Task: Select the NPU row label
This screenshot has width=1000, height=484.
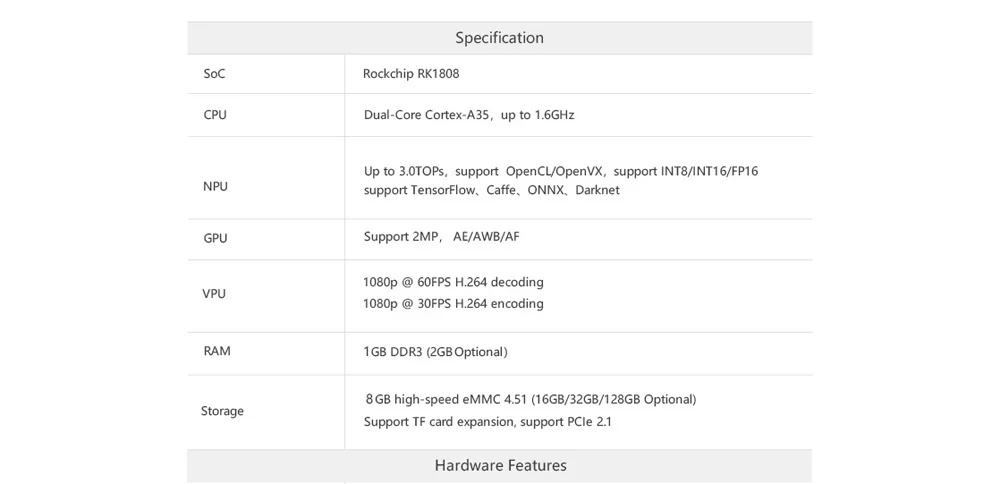Action: tap(215, 186)
